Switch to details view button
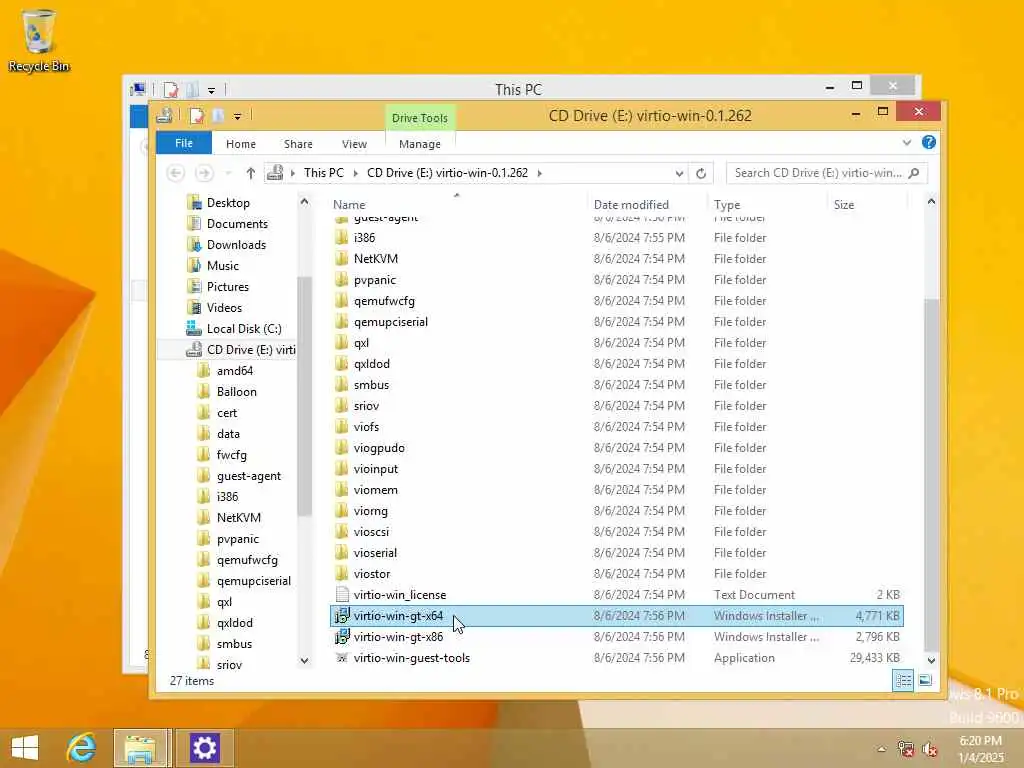Screen dimensions: 1024x768 [903, 681]
